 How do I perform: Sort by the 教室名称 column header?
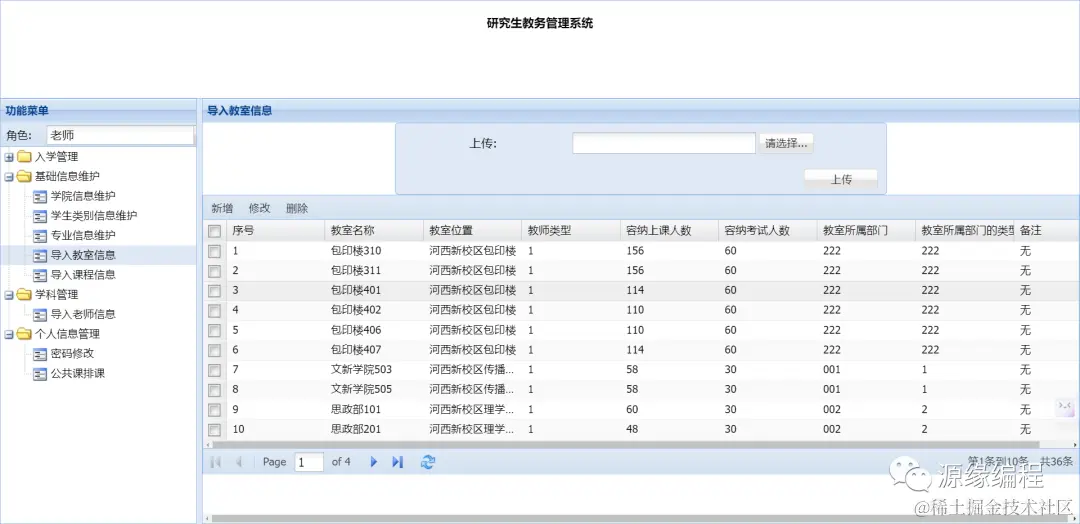coord(374,231)
